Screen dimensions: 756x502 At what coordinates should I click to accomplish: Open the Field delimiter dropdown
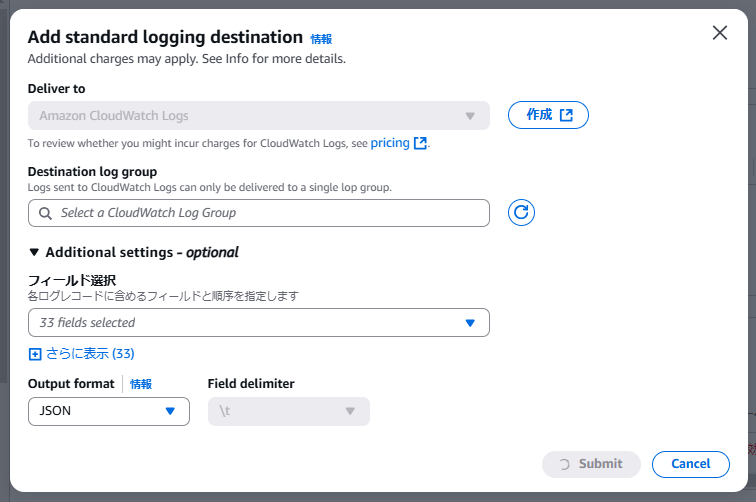pyautogui.click(x=288, y=411)
